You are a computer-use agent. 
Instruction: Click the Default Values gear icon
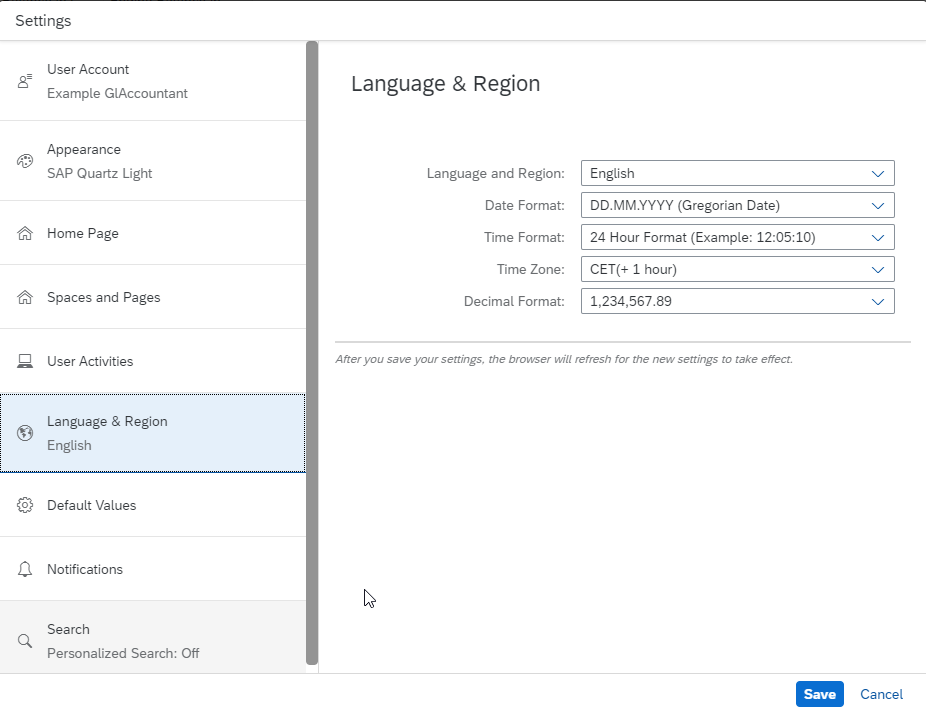25,505
